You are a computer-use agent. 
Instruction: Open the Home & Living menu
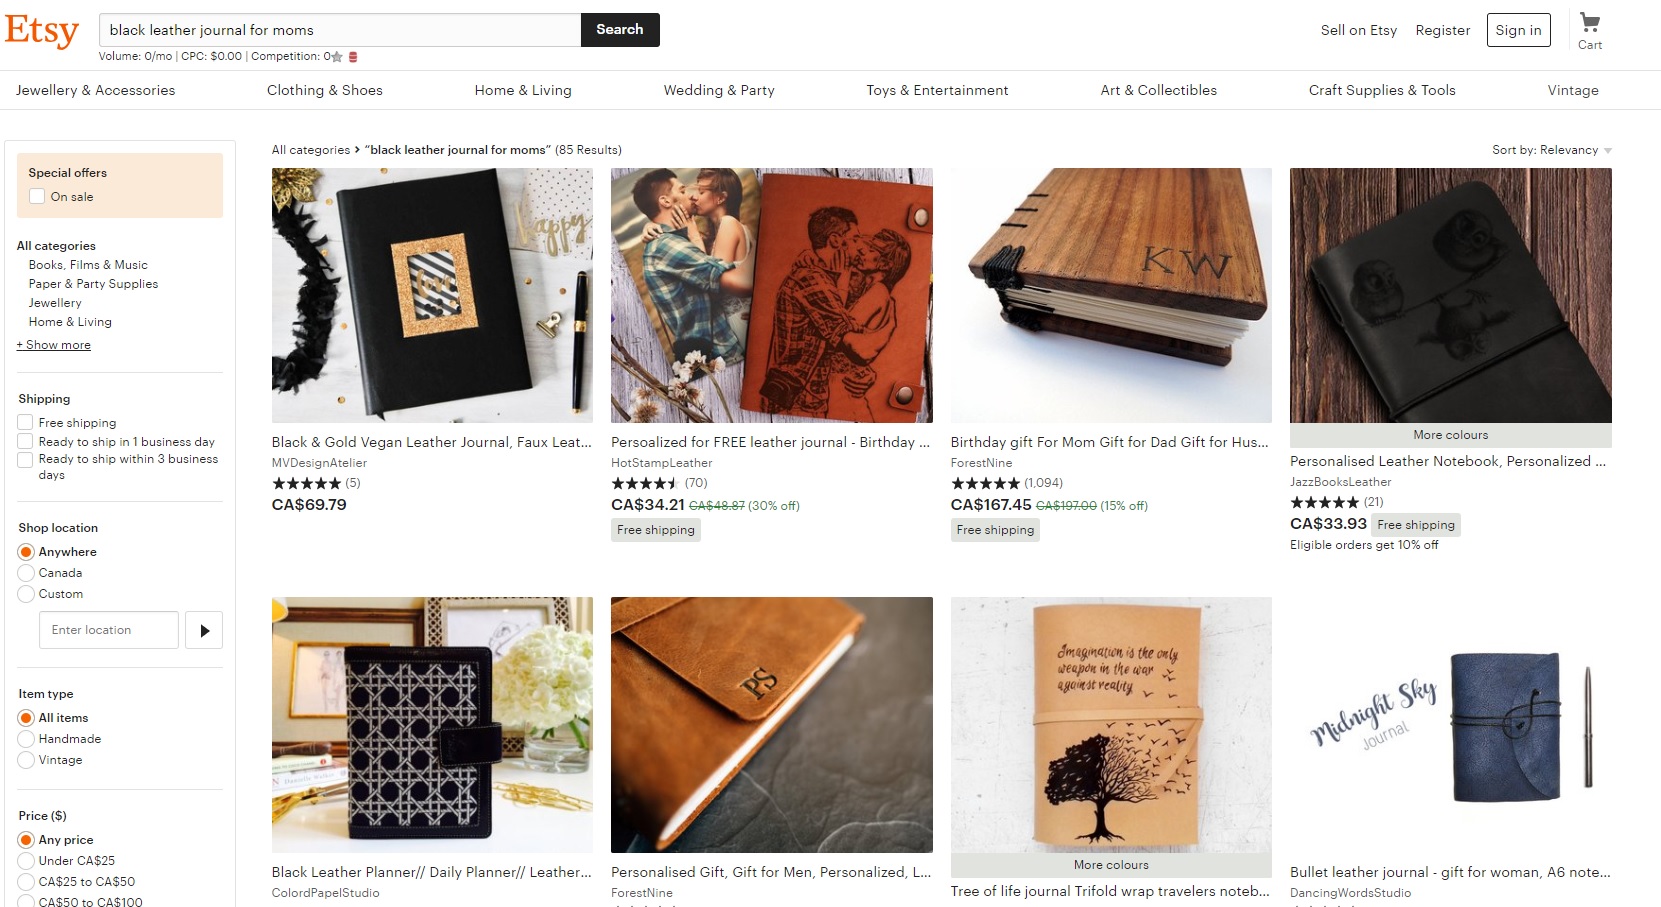click(x=523, y=90)
